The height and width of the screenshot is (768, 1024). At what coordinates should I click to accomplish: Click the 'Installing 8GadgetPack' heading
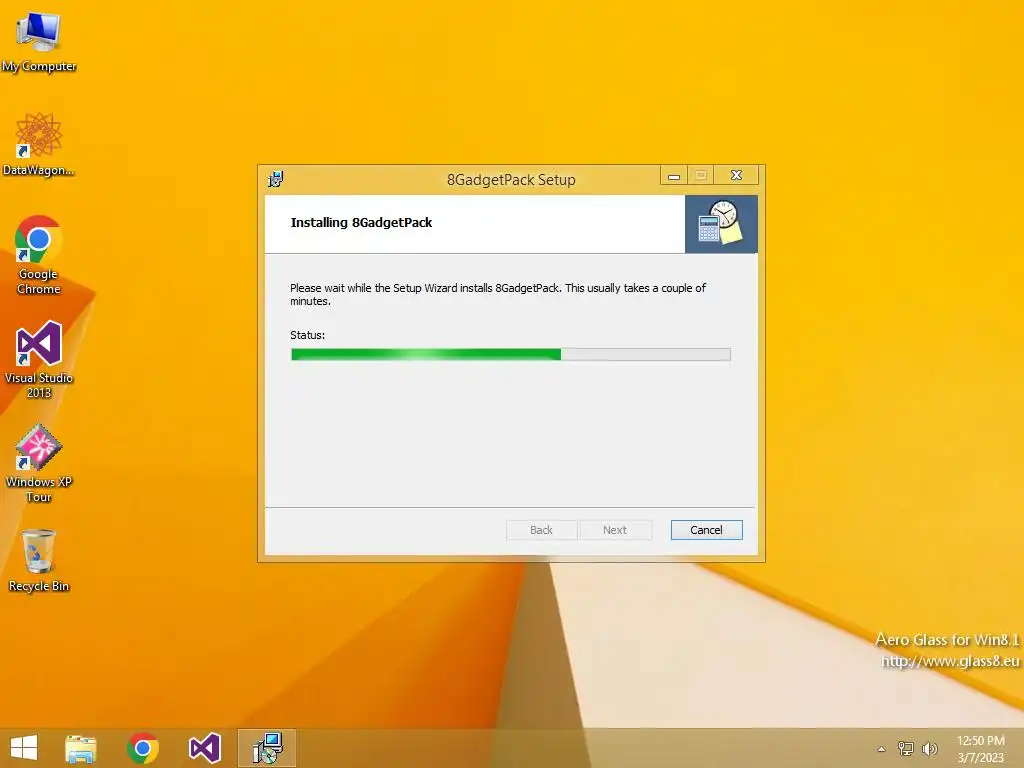[x=361, y=223]
